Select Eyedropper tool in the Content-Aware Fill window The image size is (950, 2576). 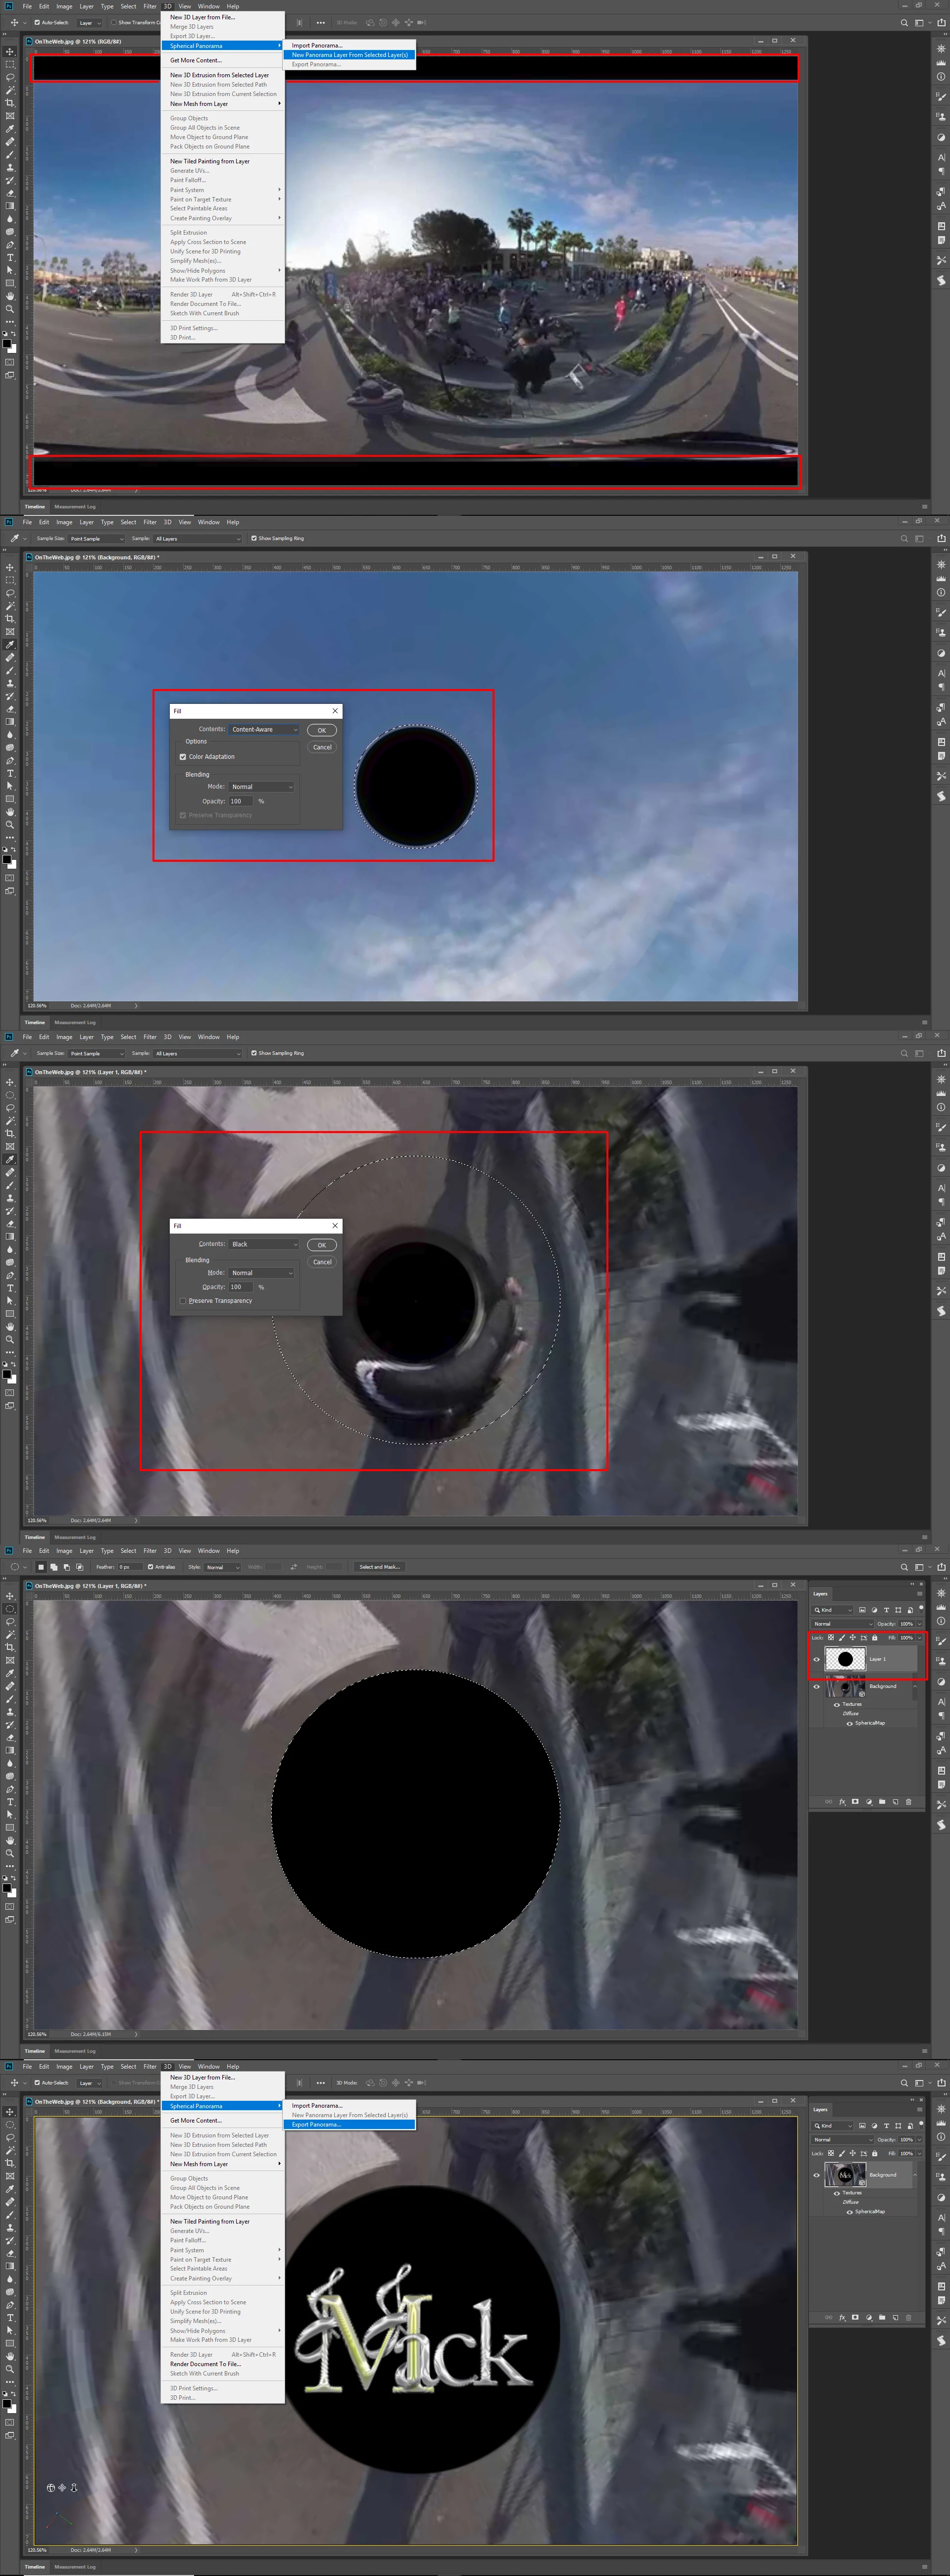[10, 645]
